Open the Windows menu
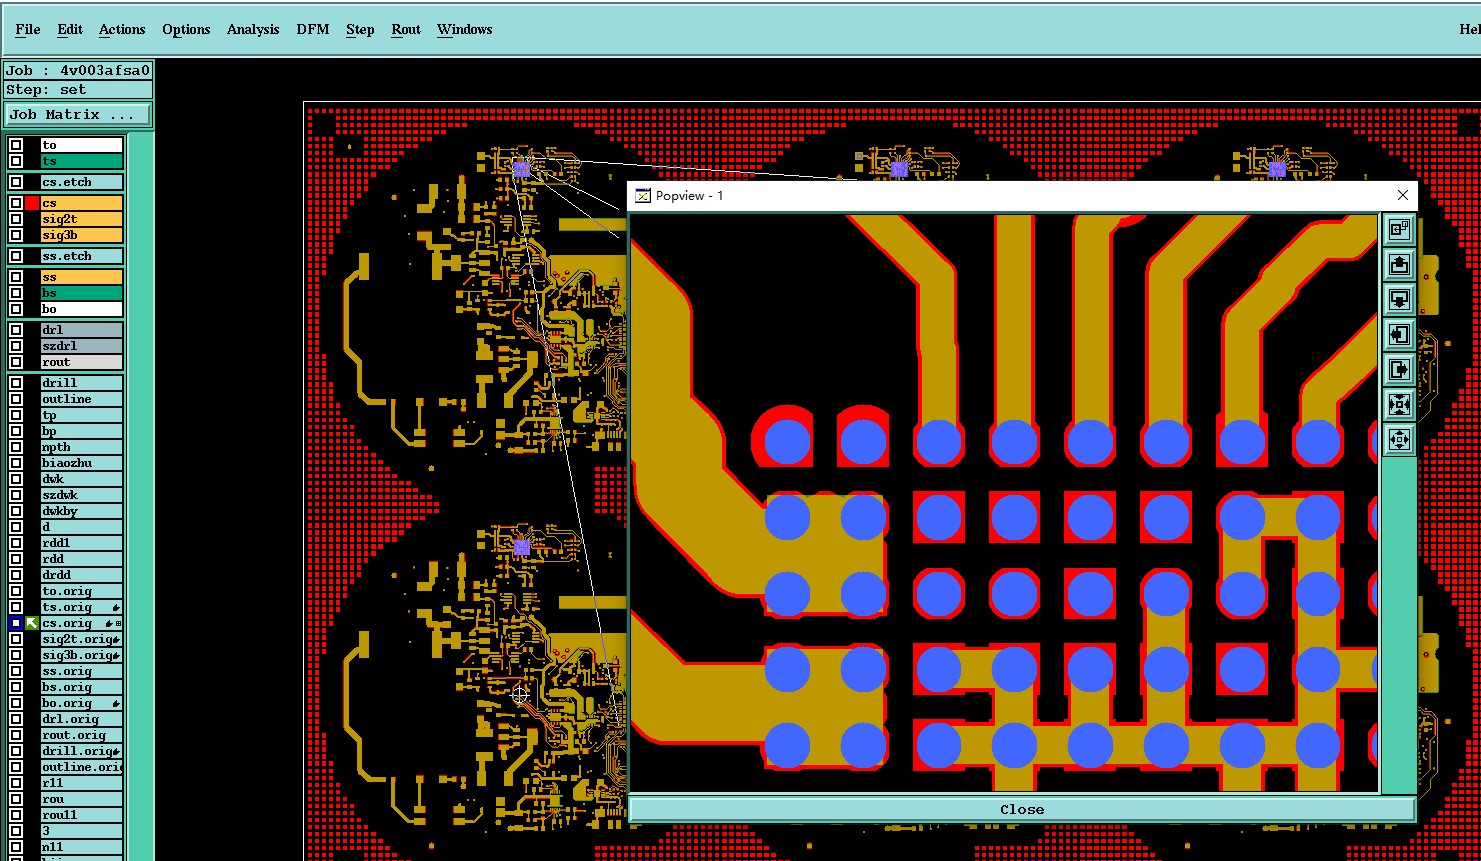The width and height of the screenshot is (1481, 861). click(465, 29)
